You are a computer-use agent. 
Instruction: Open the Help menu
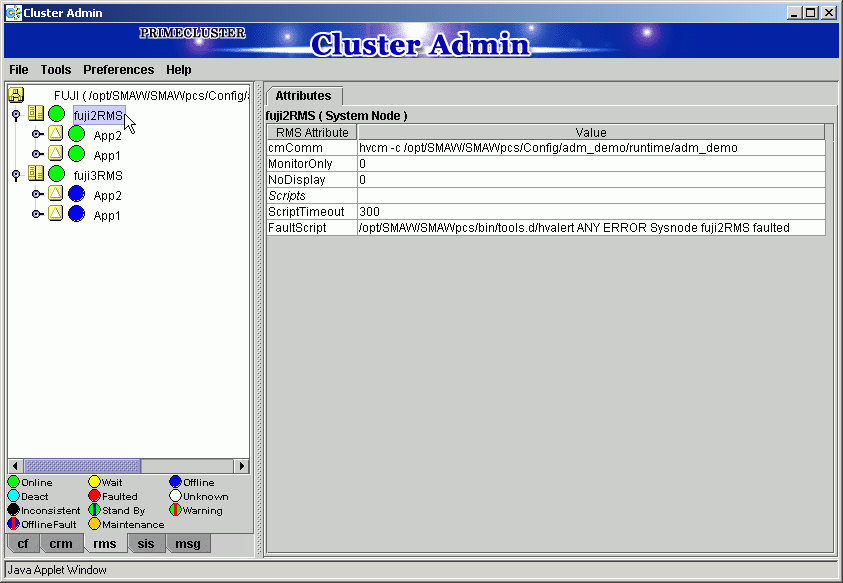178,70
